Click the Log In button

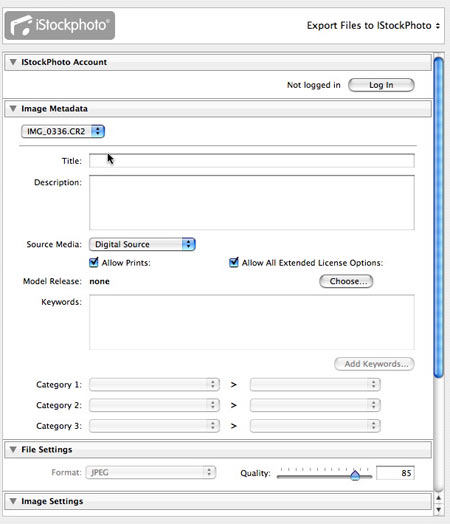pos(381,85)
